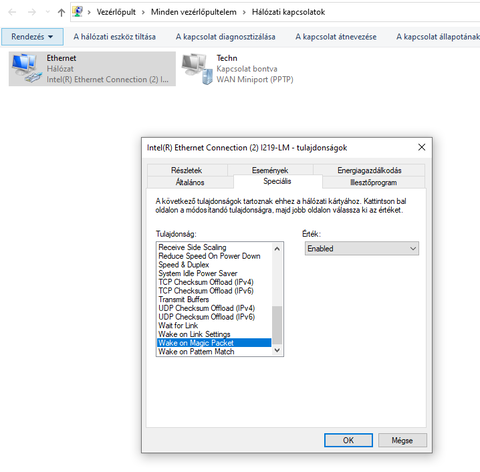Image resolution: width=480 pixels, height=472 pixels.
Task: Select the Ethernet network adapter icon
Action: (27, 69)
